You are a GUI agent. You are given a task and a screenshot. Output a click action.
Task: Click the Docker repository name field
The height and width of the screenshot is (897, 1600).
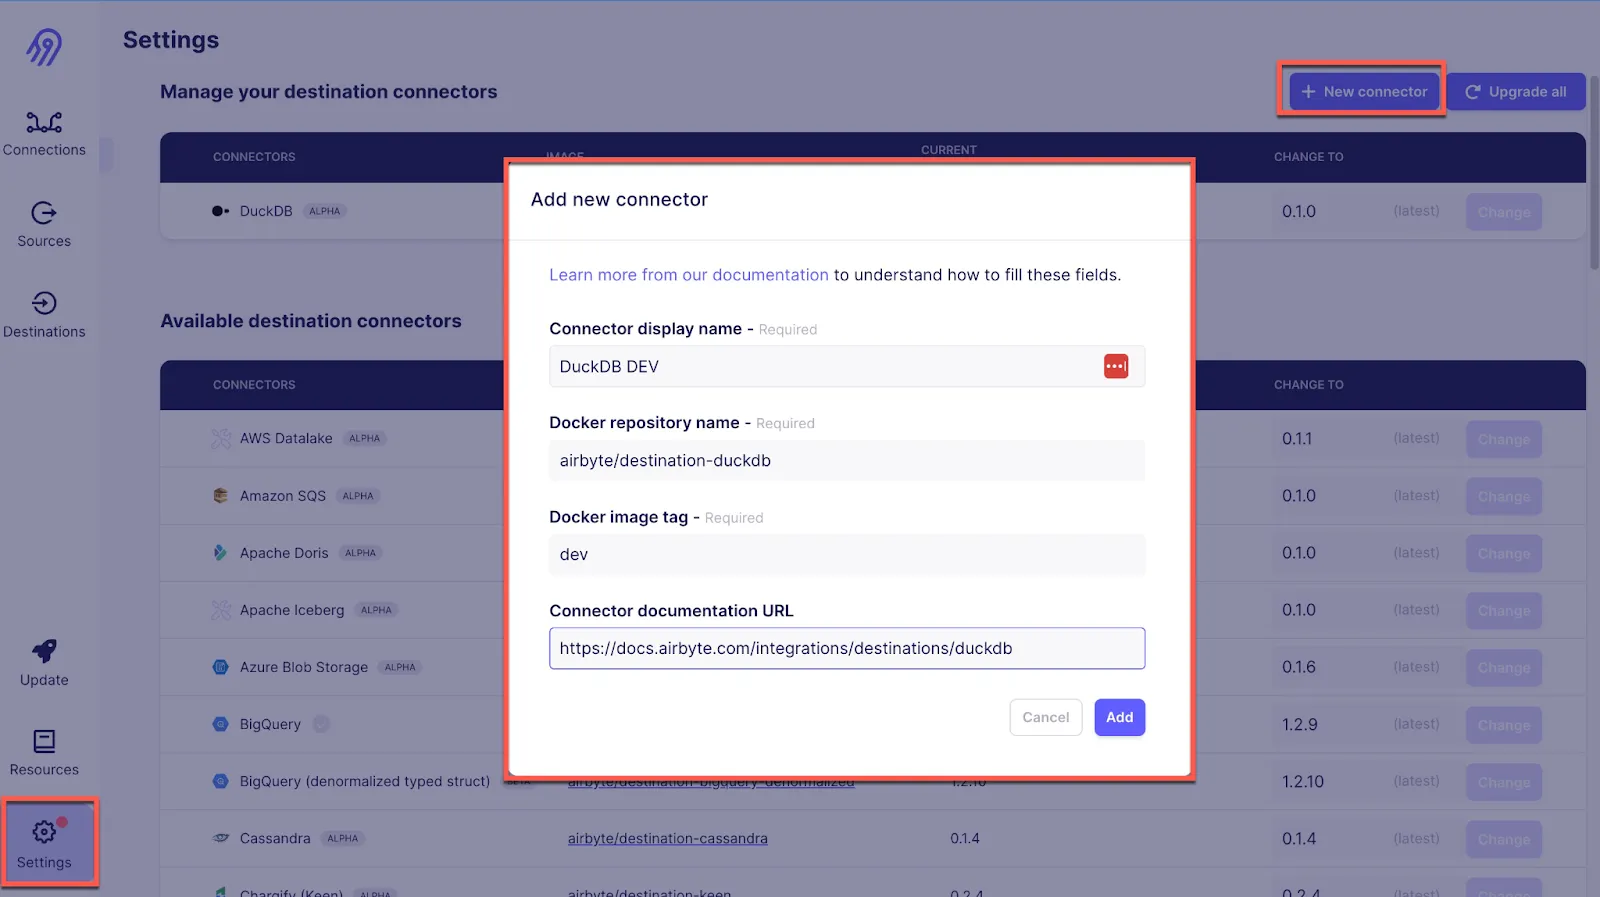tap(847, 460)
